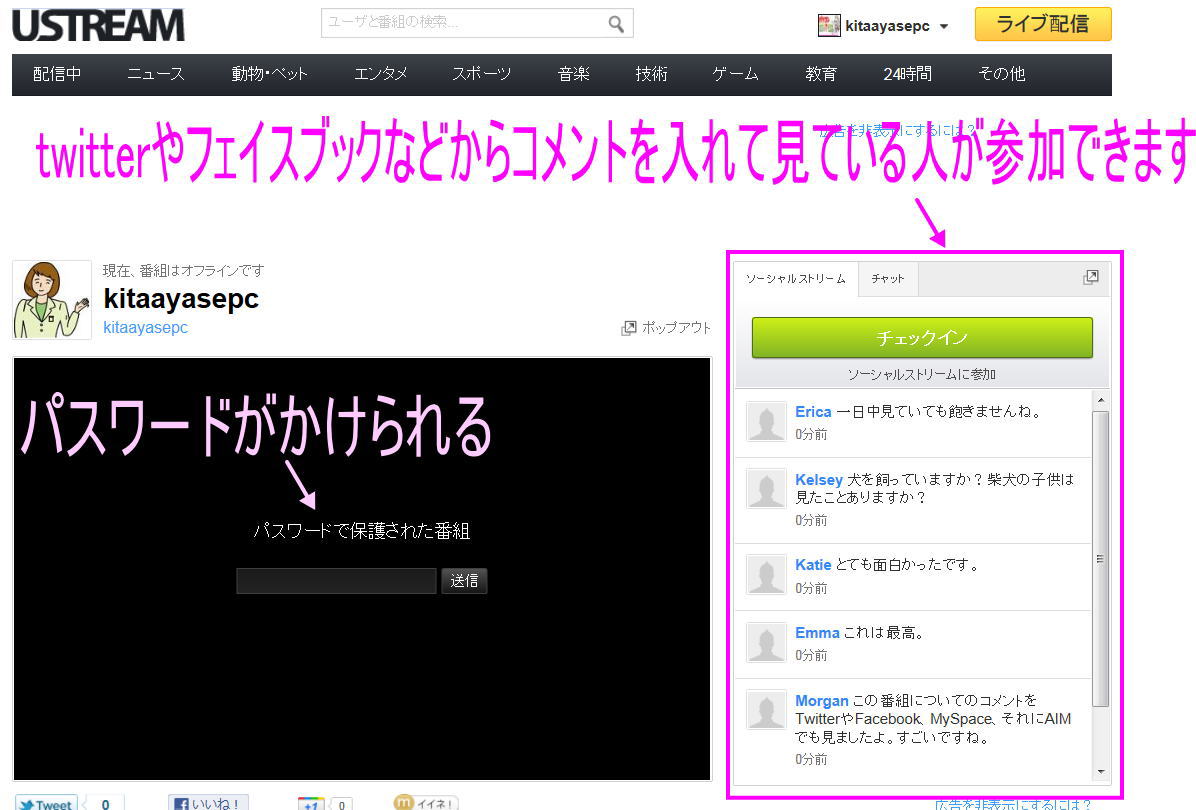Click the ポップアウト popout icon for the player
This screenshot has height=810, width=1196.
click(629, 328)
